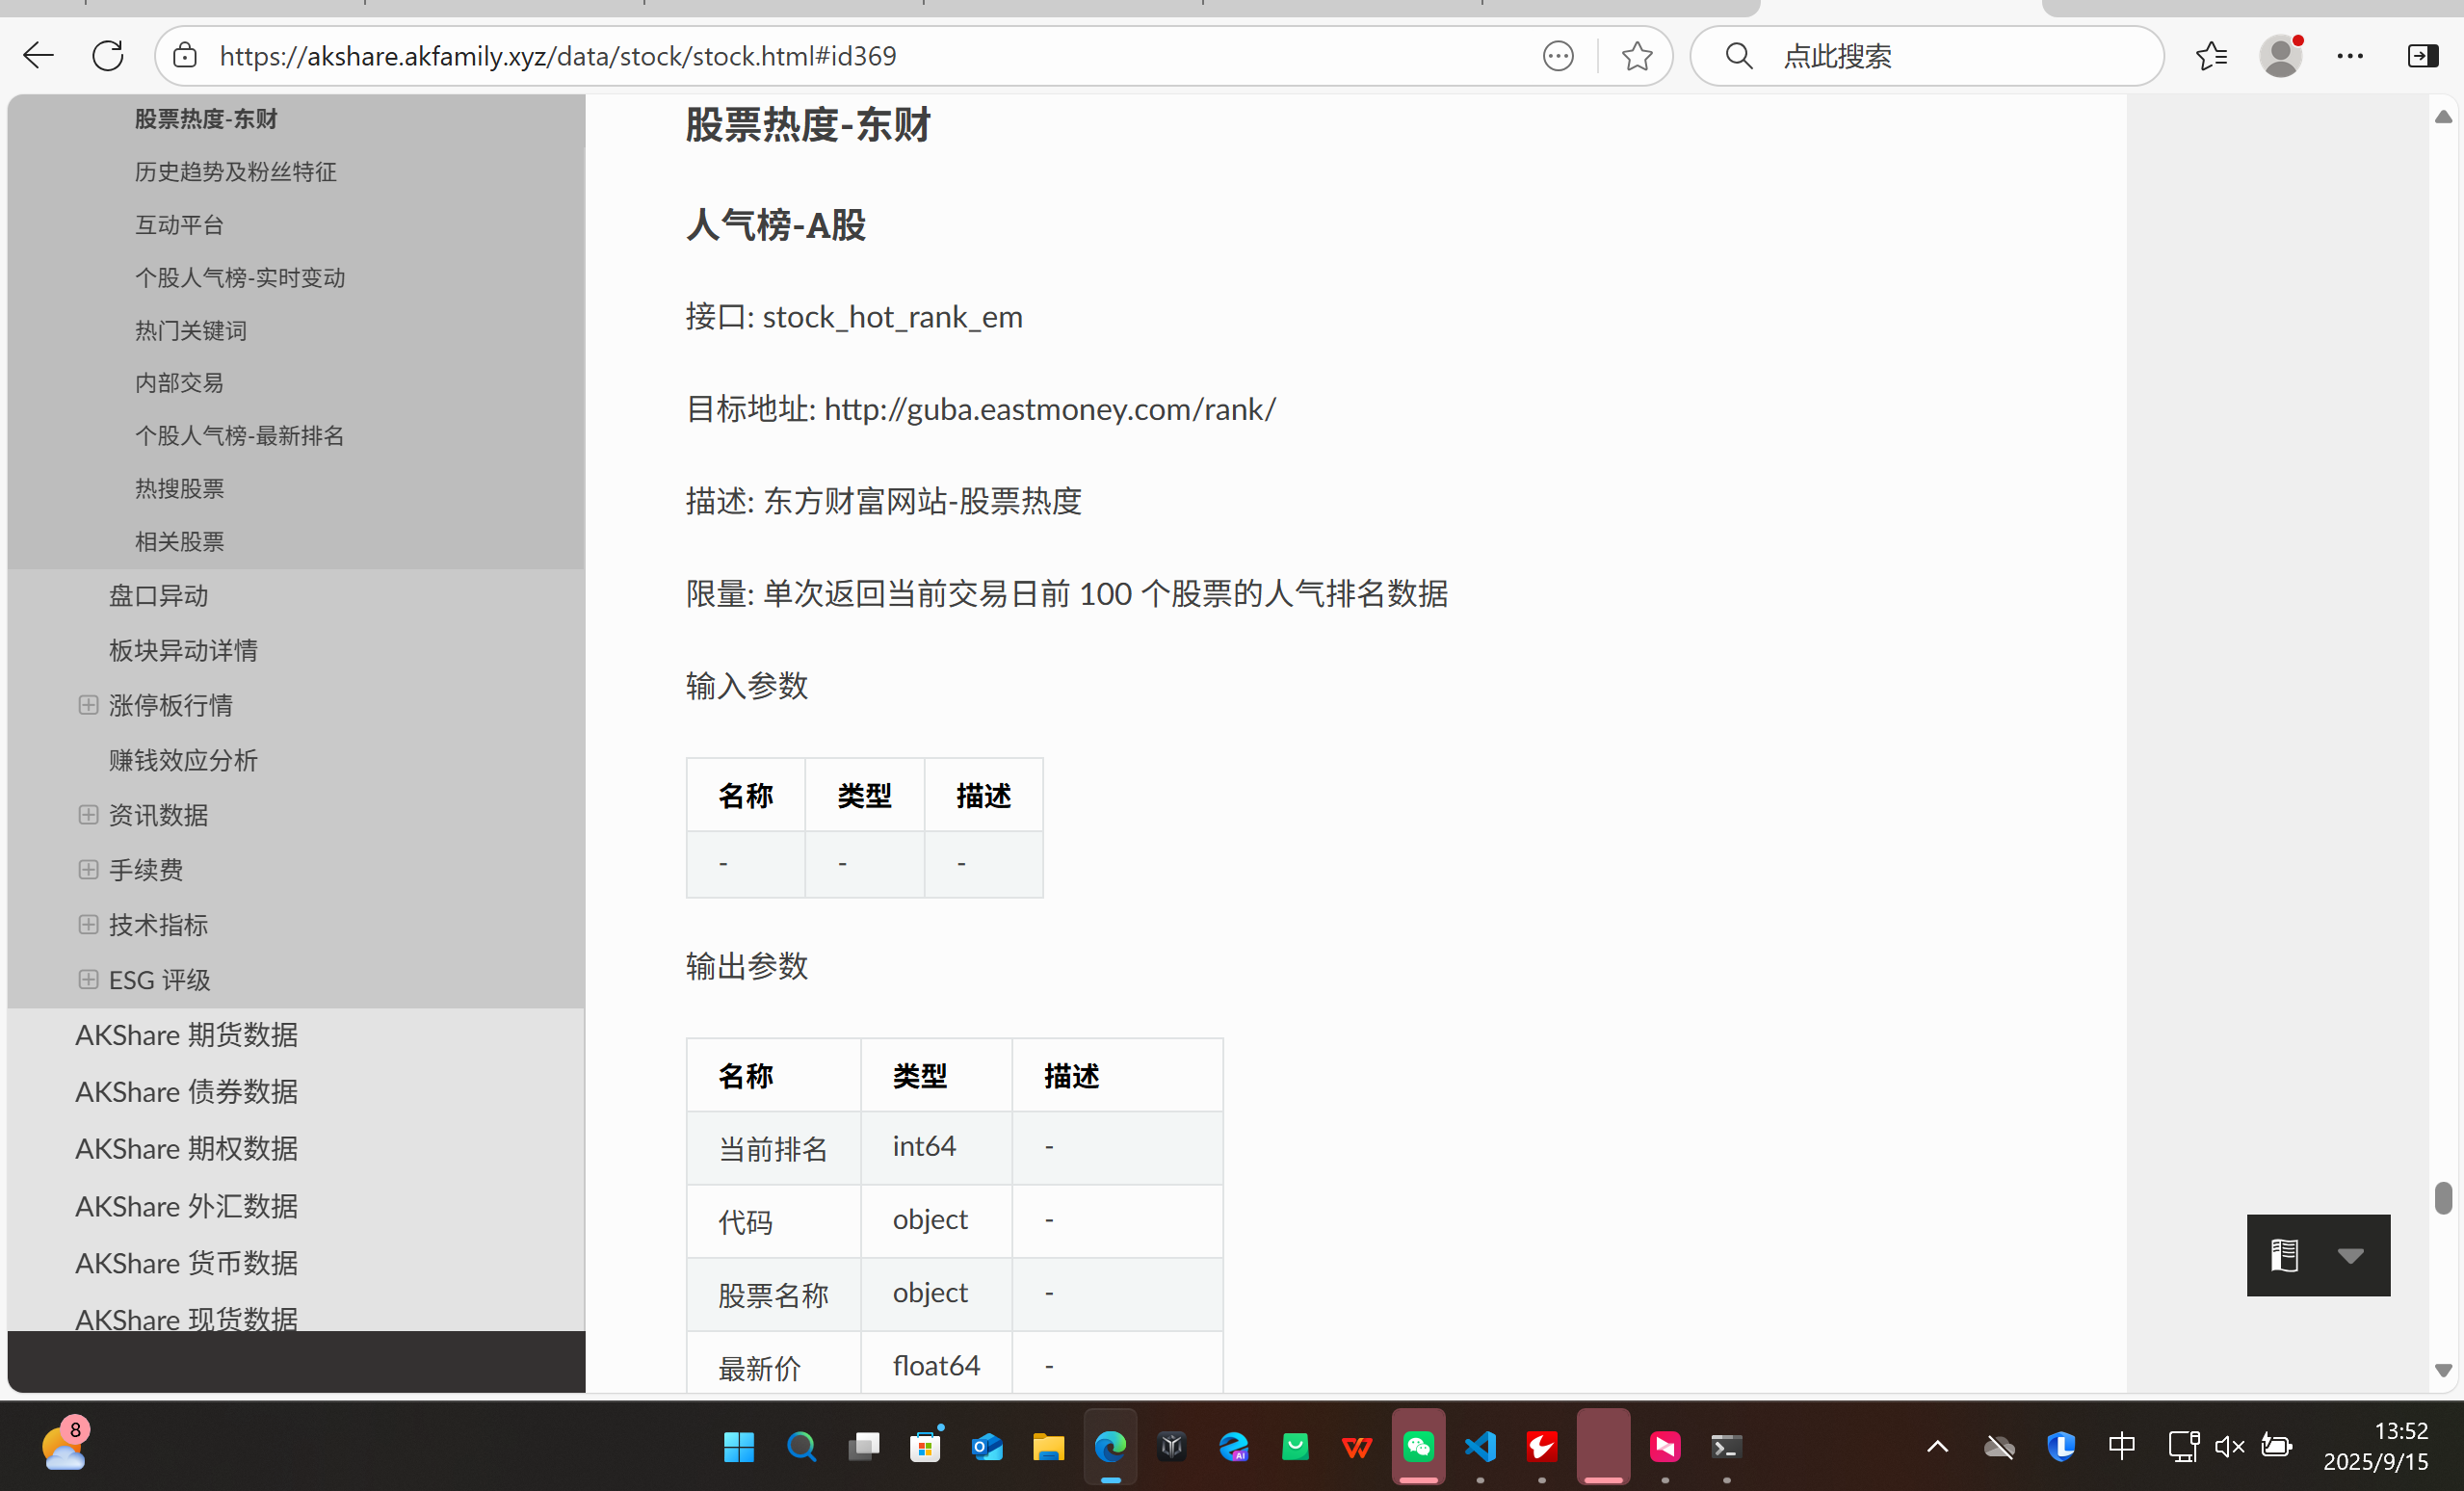Open Windows Search from the taskbar

801,1446
